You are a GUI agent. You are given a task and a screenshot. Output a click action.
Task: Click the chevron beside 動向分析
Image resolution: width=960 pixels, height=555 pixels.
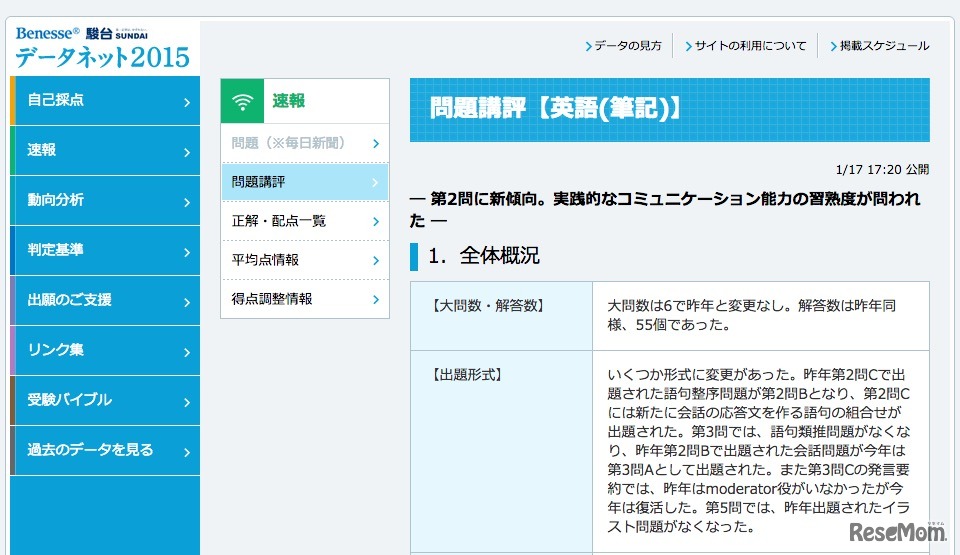click(187, 202)
